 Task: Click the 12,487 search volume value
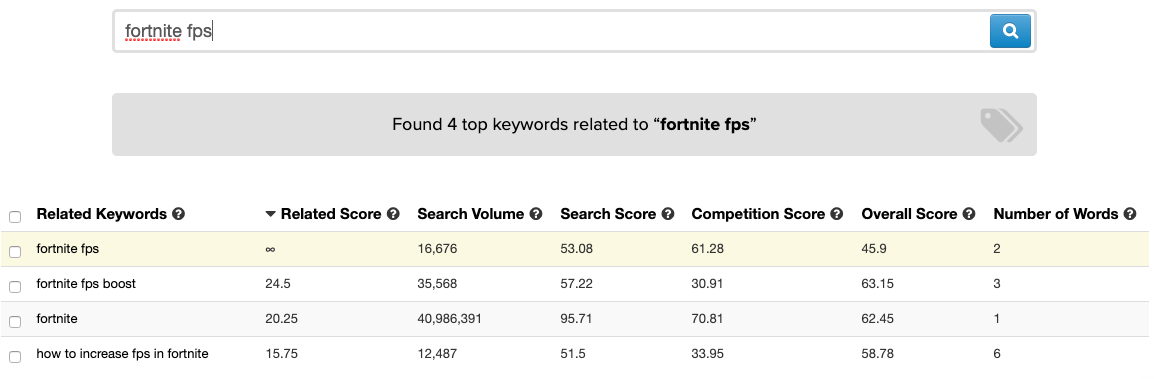coord(437,353)
